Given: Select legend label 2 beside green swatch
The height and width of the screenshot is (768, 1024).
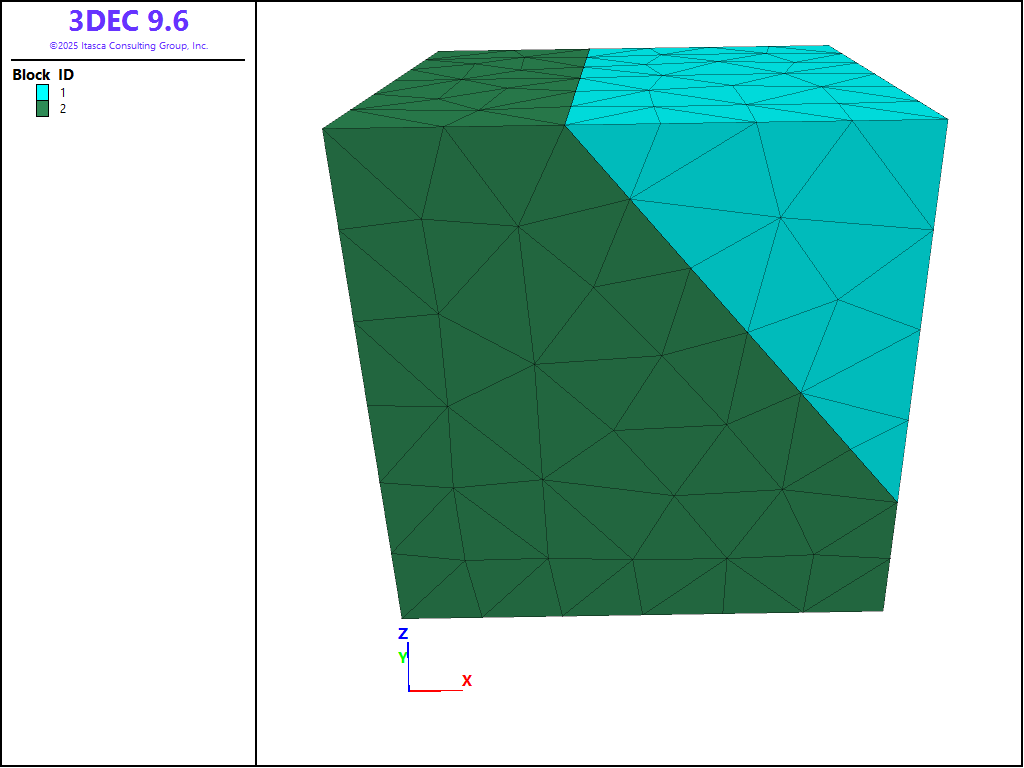Looking at the screenshot, I should [x=63, y=108].
